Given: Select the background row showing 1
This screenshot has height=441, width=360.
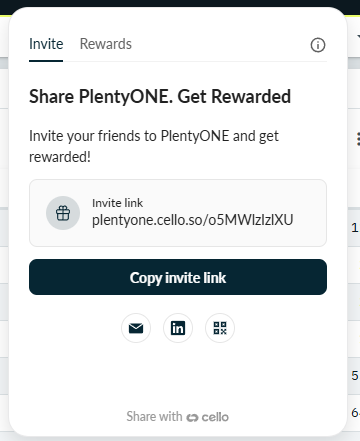Looking at the screenshot, I should coord(354,228).
